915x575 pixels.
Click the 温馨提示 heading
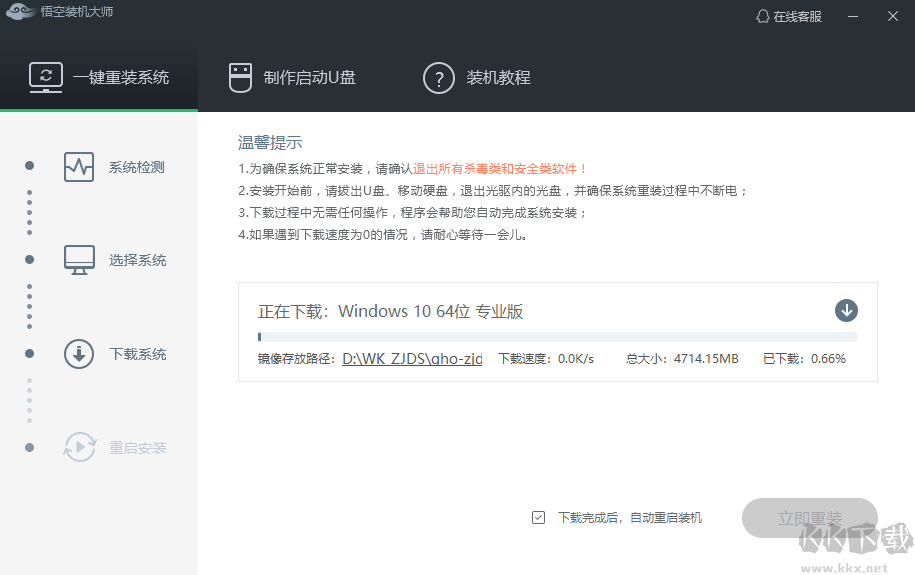click(x=270, y=142)
